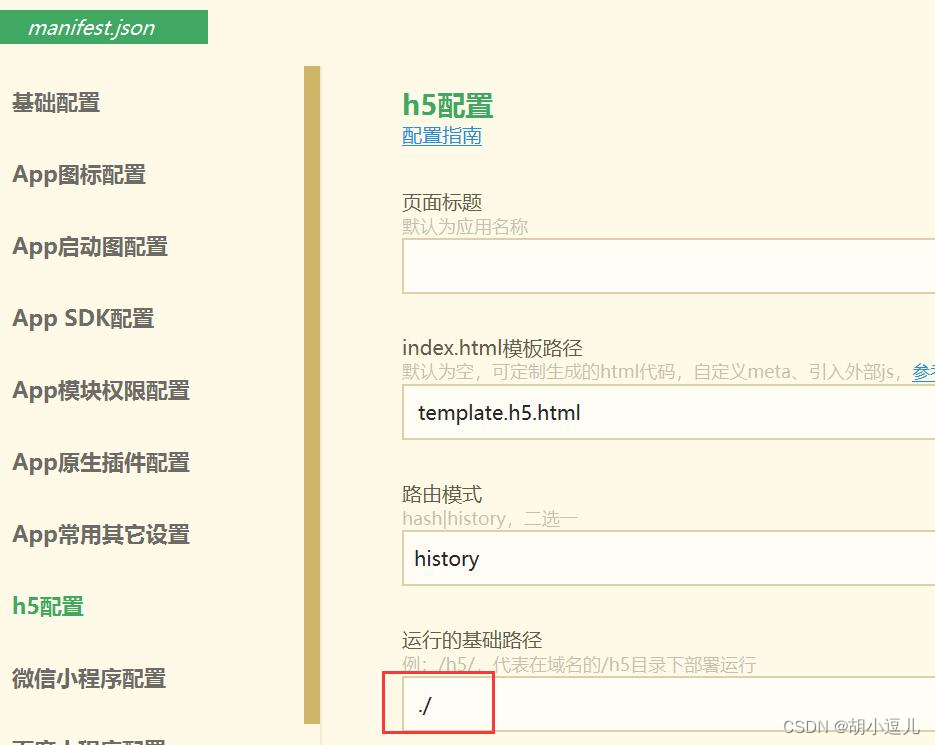Click the vertical scrollbar beside the sidebar
The width and height of the screenshot is (935, 745).
click(x=311, y=400)
